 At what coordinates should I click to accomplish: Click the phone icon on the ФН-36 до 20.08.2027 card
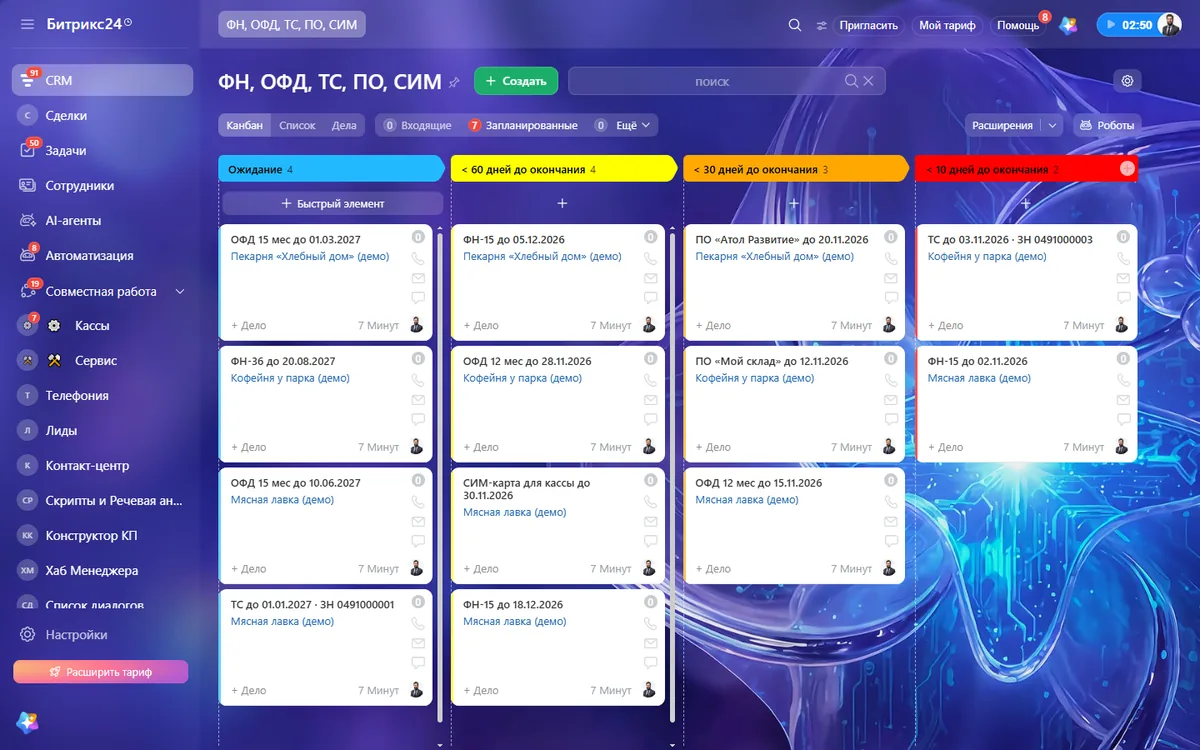(418, 380)
